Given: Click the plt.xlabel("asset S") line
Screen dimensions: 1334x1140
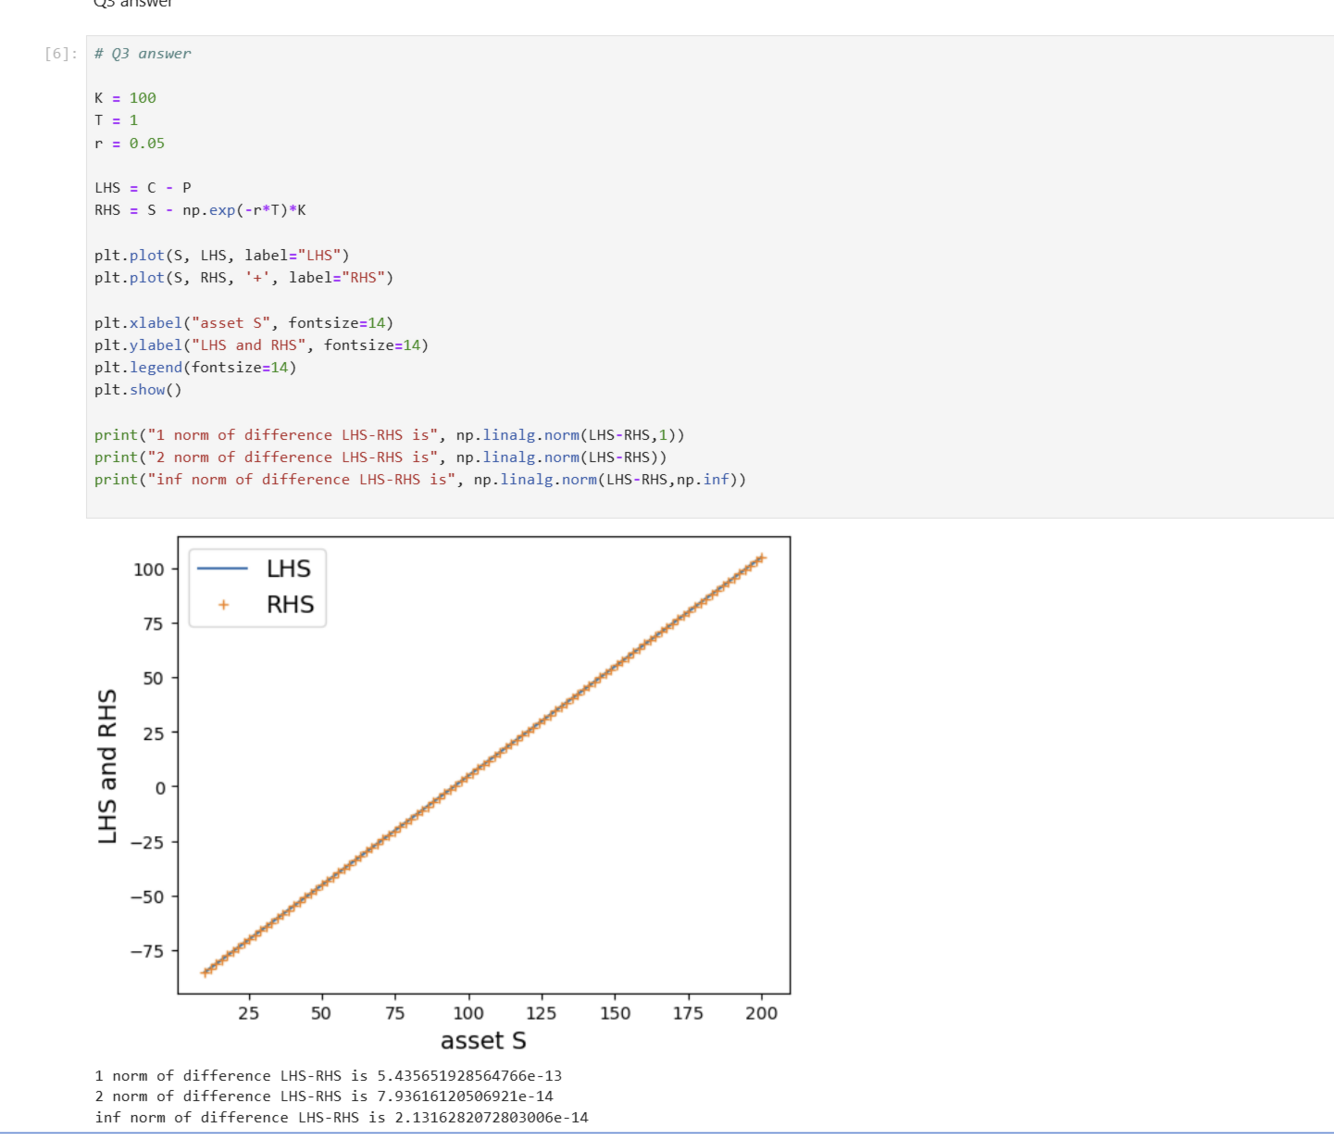Looking at the screenshot, I should click(244, 322).
